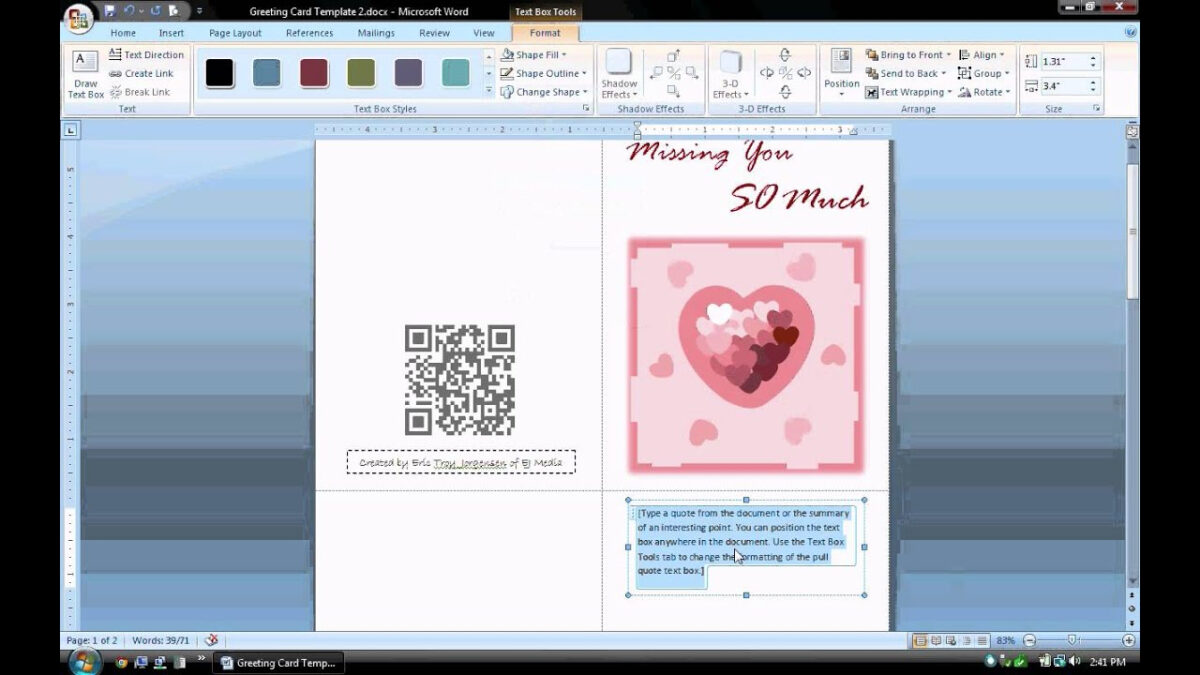Expand the Shape Fill dropdown
Image resolution: width=1200 pixels, height=675 pixels.
coord(565,55)
